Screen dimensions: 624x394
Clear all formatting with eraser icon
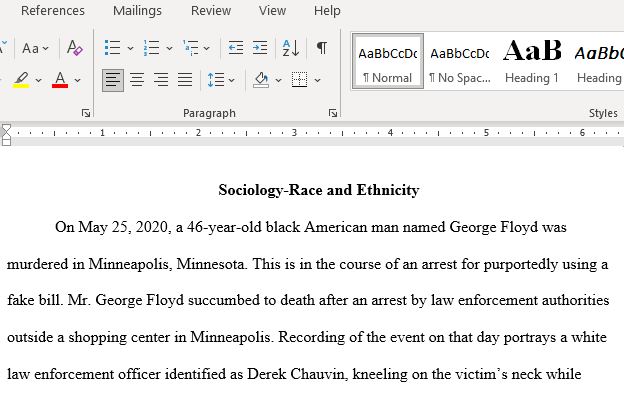(x=75, y=48)
